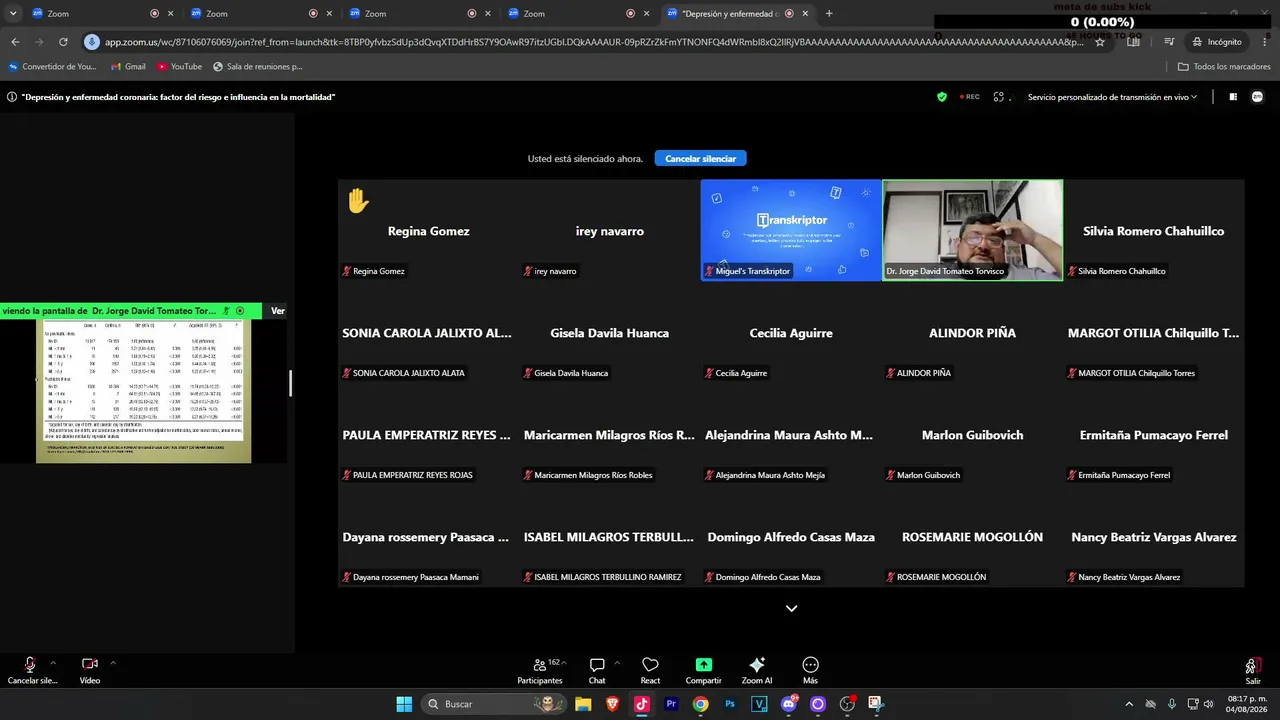The height and width of the screenshot is (720, 1280).
Task: Expand the Video options chevron
Action: 113,662
